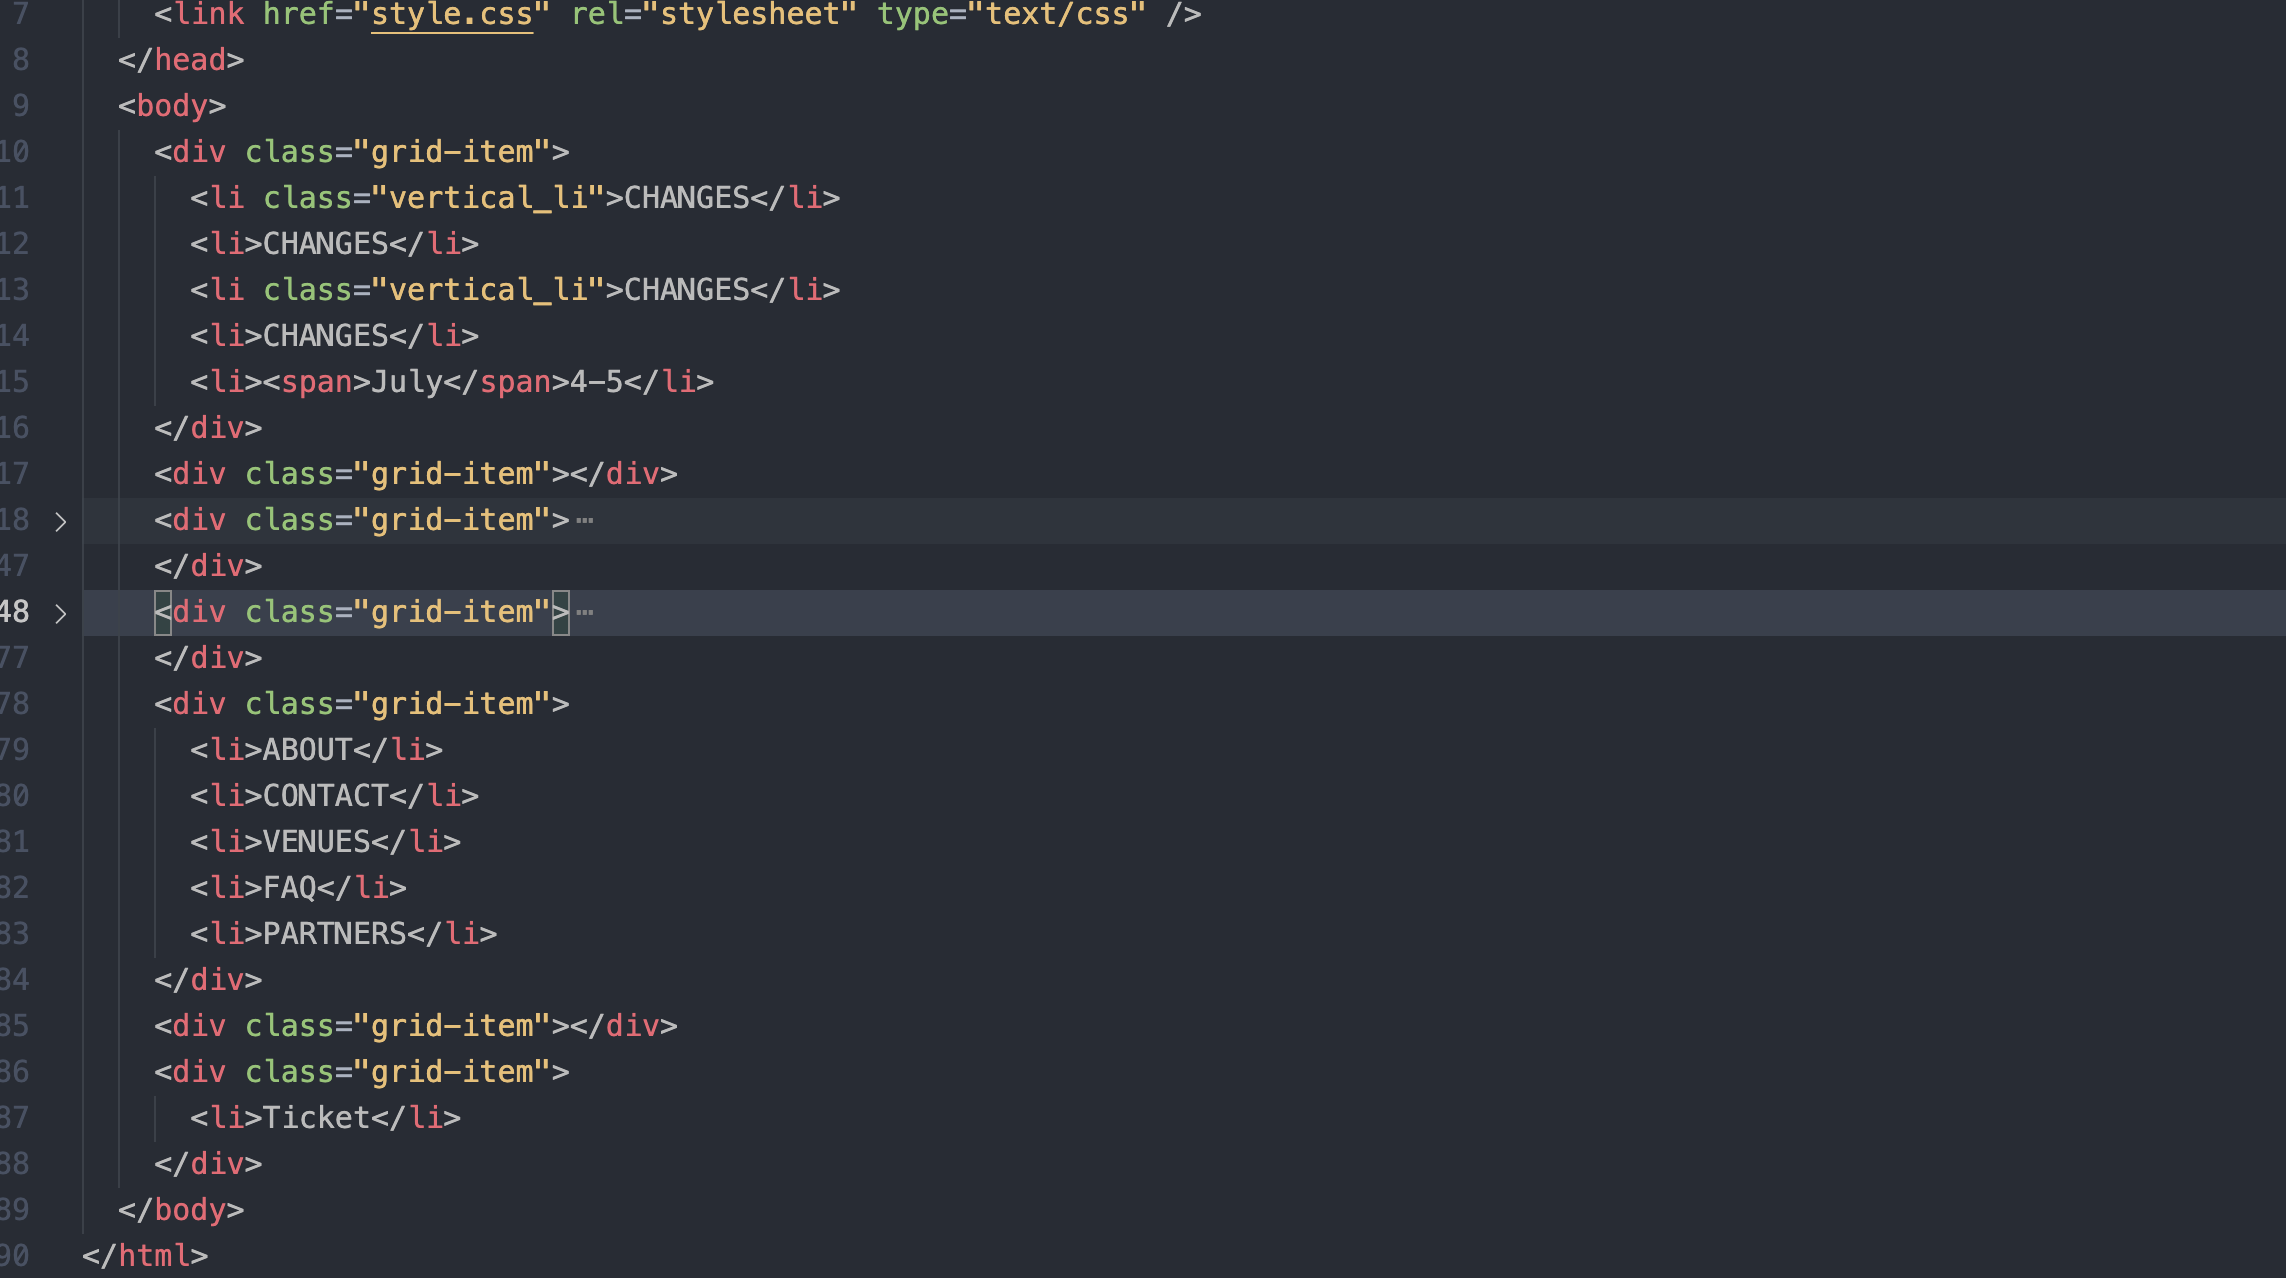Click the FAQ list item text
Screen dimensions: 2286x1278
[289, 888]
